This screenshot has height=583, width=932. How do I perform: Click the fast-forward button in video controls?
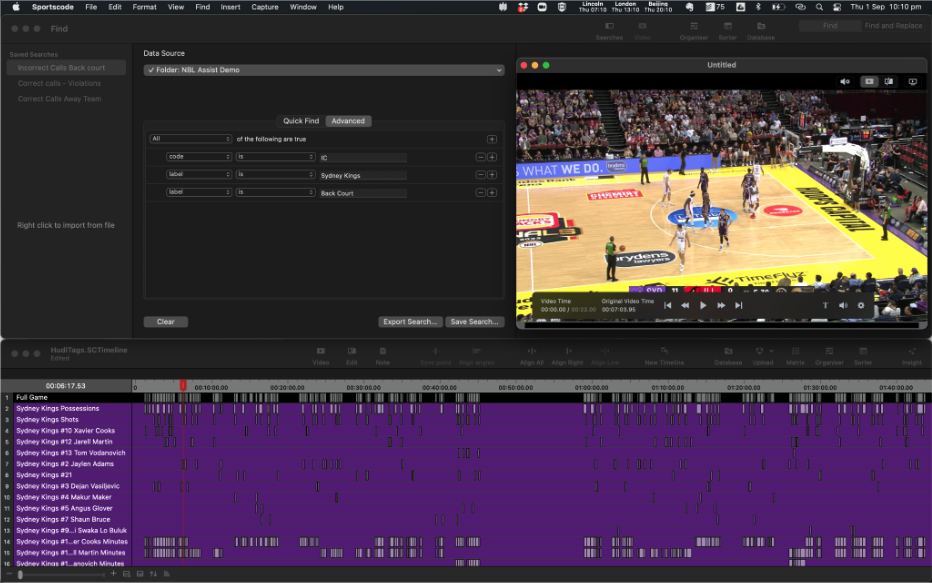(721, 305)
